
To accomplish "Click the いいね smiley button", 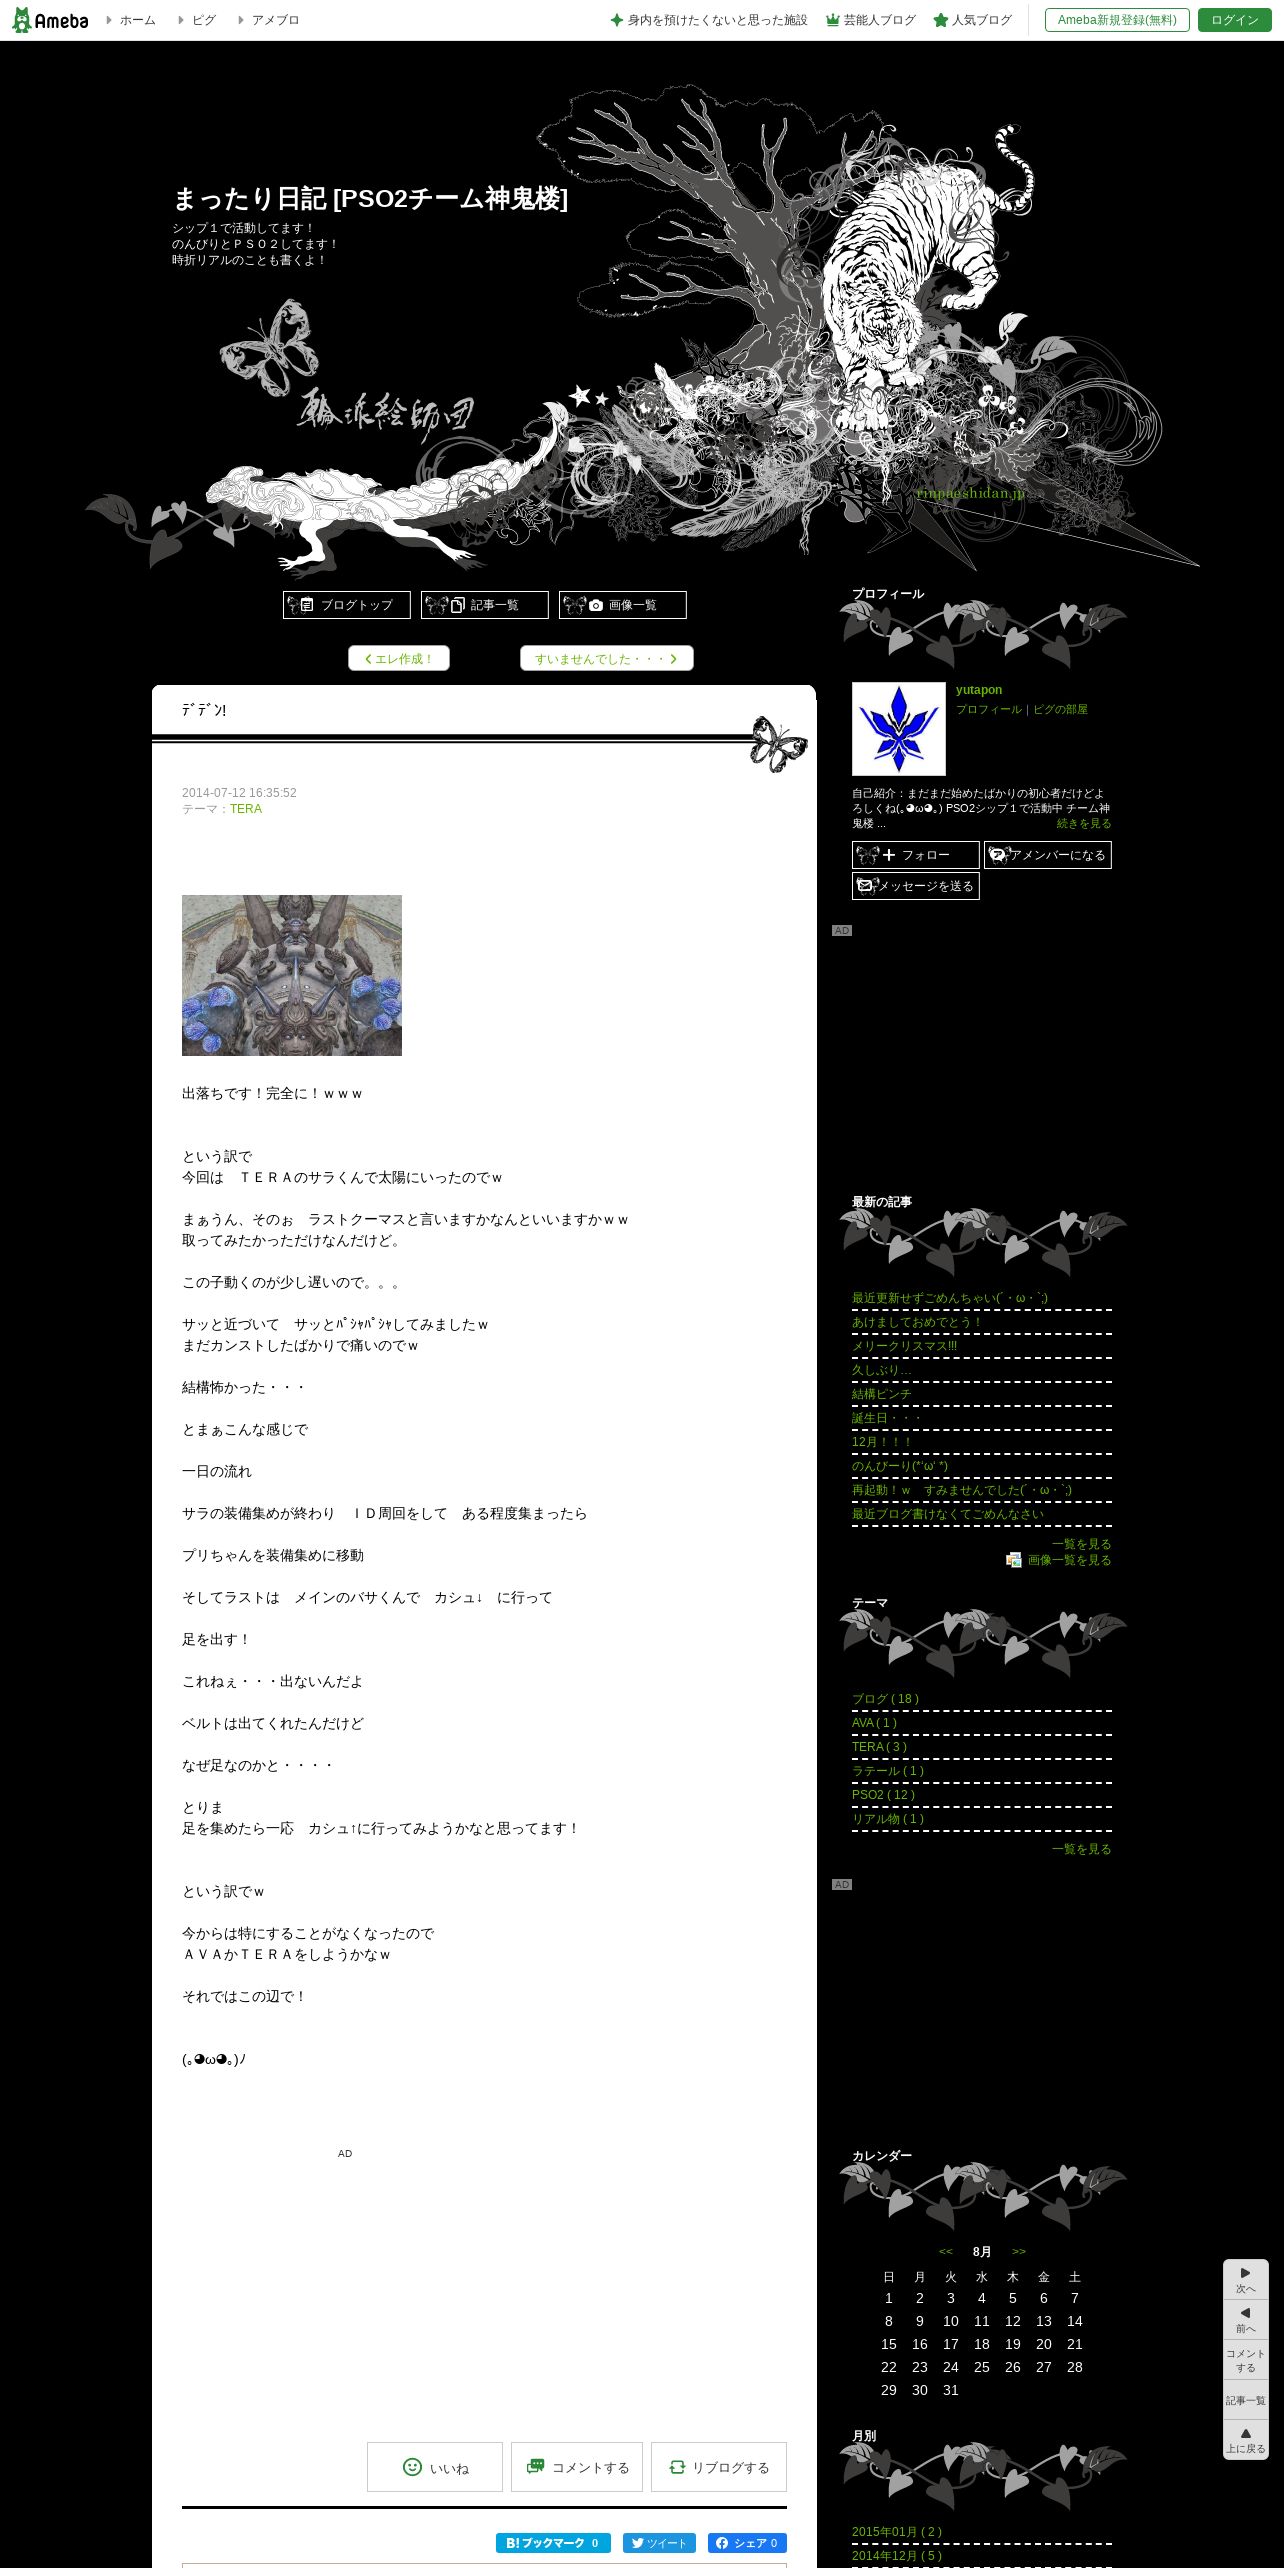I will [x=435, y=2467].
